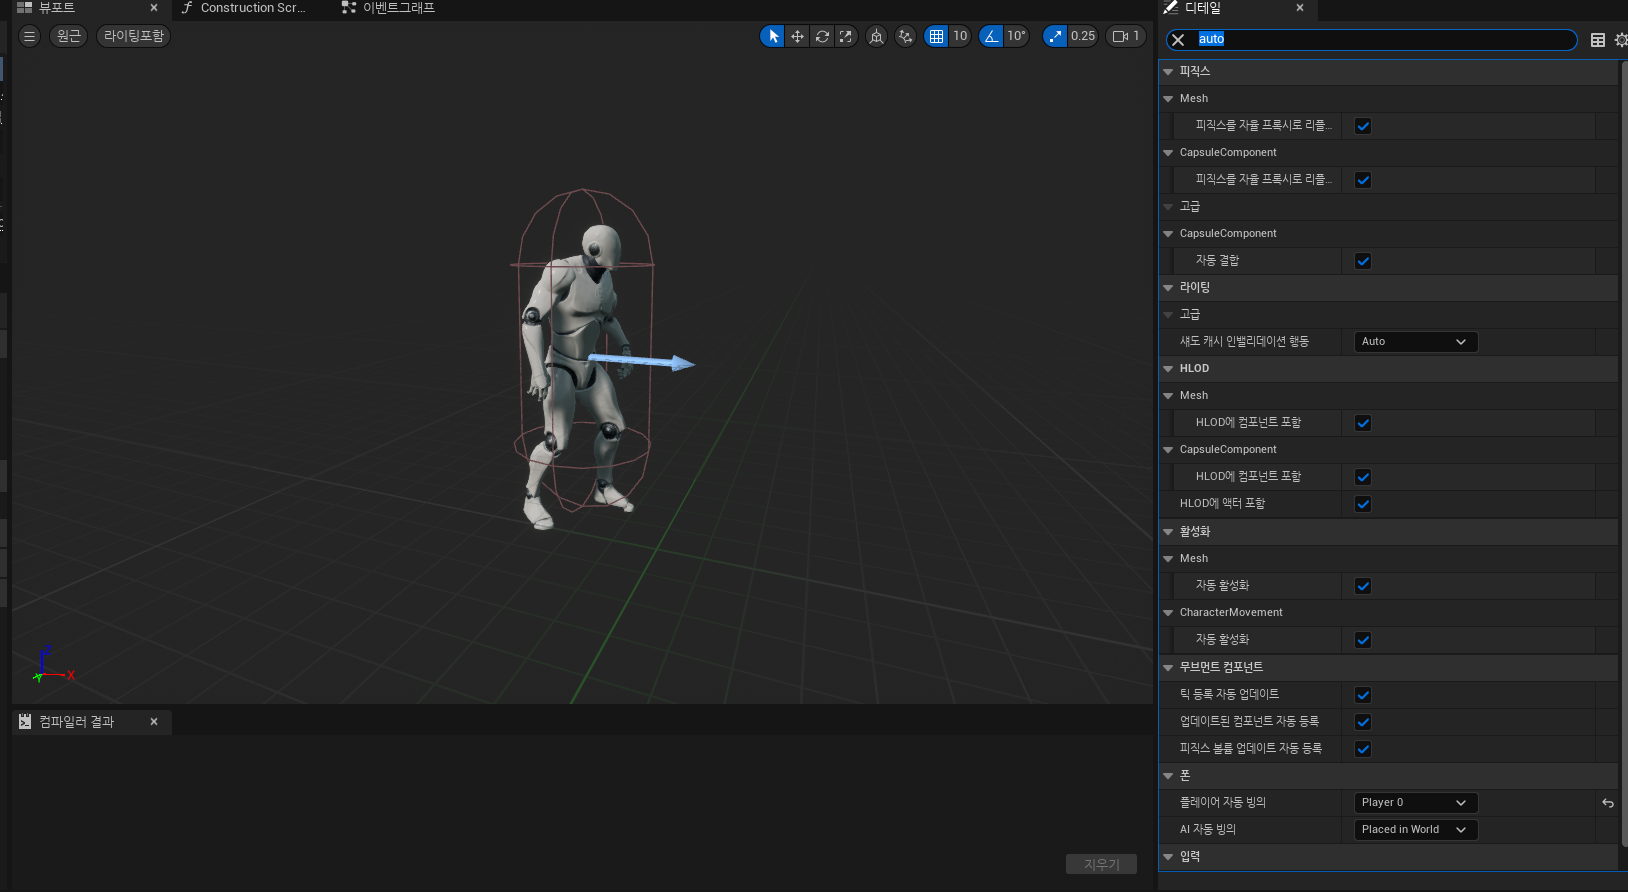1628x892 pixels.
Task: Select the scale tool in viewport toolbar
Action: (x=846, y=36)
